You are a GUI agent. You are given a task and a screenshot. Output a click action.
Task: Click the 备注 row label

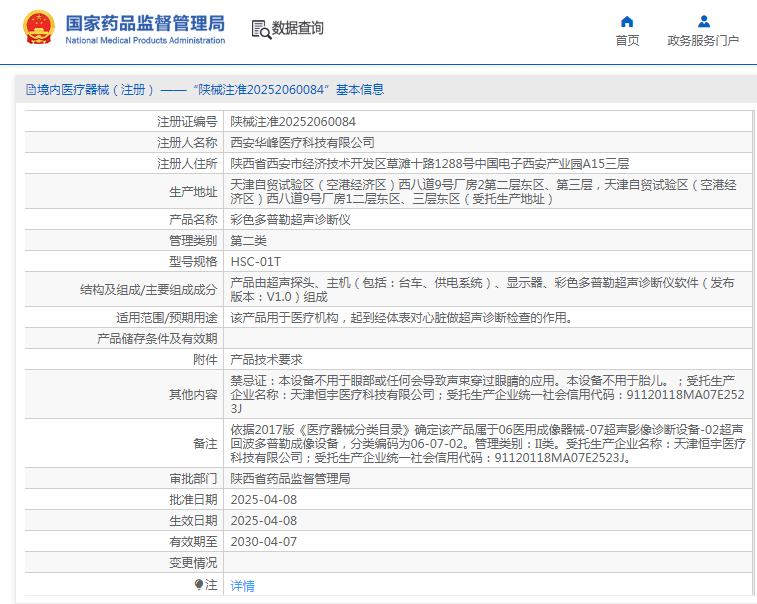click(205, 444)
